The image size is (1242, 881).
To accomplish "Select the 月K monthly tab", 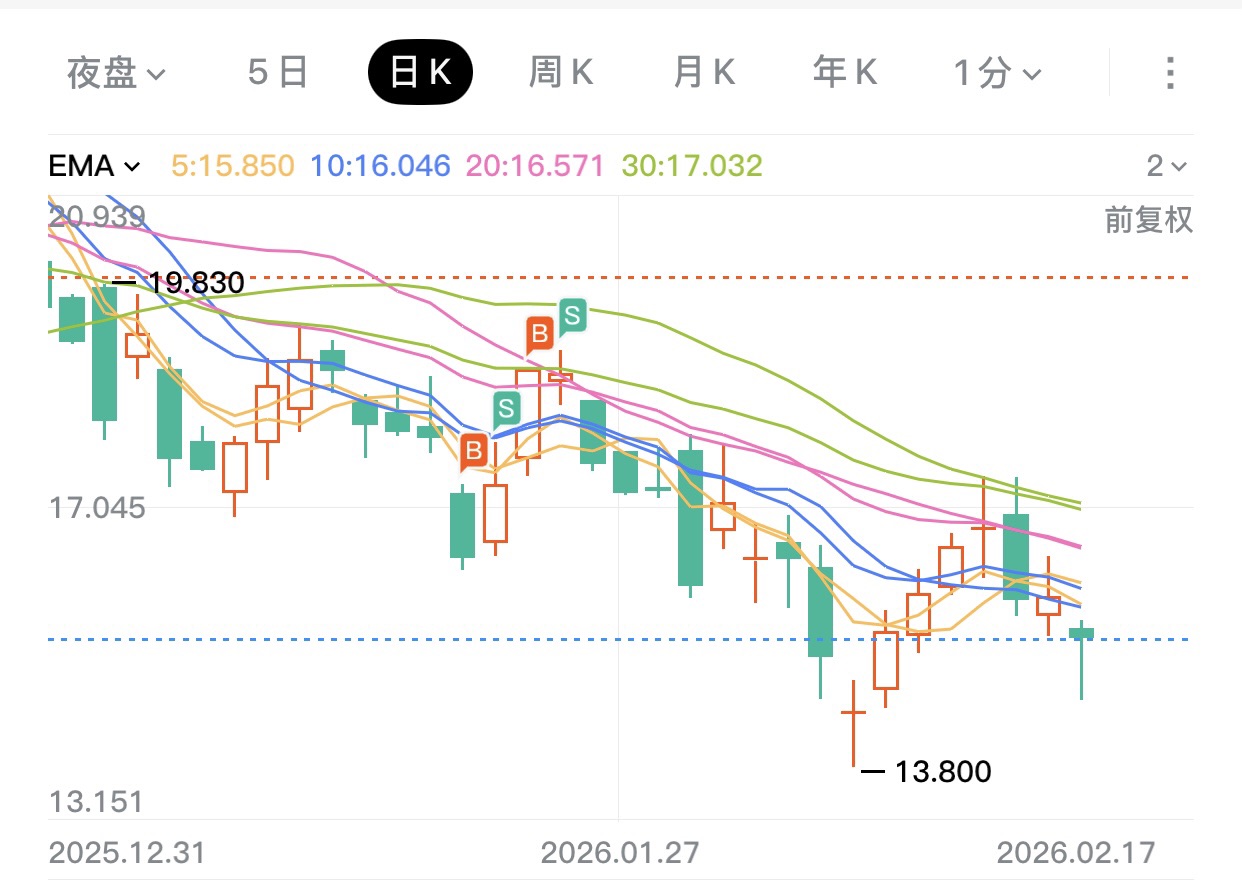I will point(704,73).
